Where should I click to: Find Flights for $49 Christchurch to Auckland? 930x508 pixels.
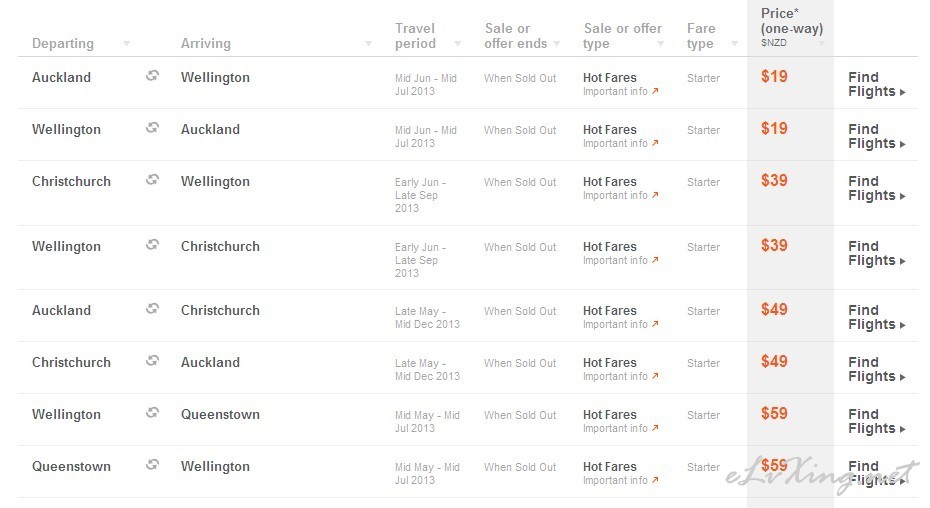tap(877, 369)
